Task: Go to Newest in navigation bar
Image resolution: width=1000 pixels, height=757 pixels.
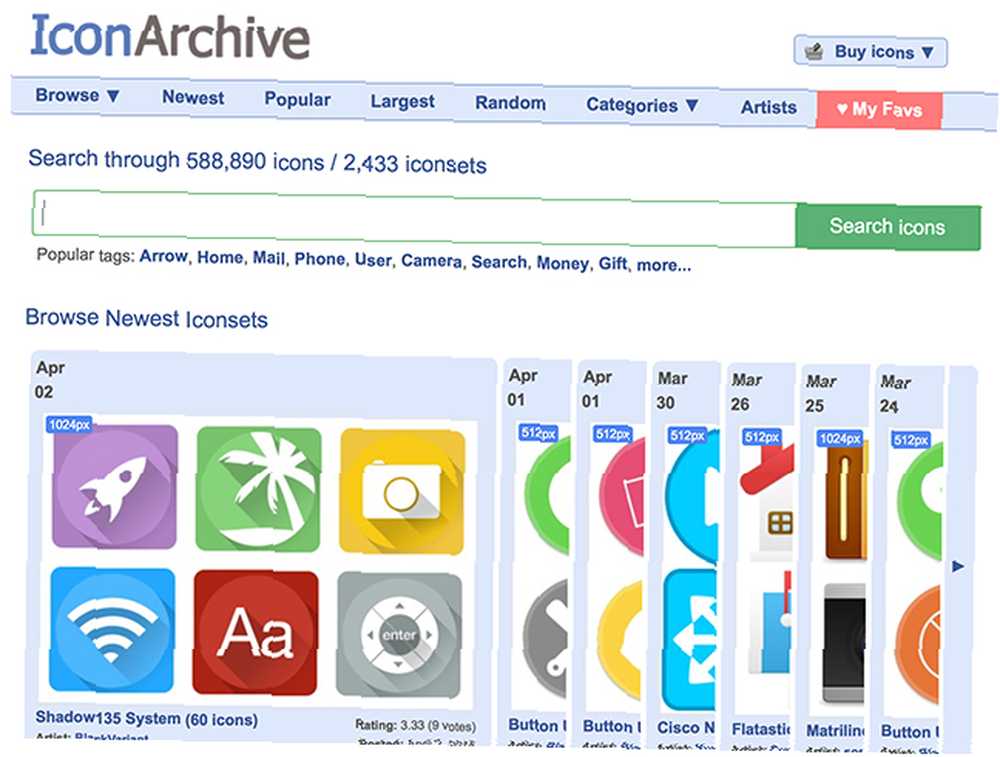Action: (193, 98)
